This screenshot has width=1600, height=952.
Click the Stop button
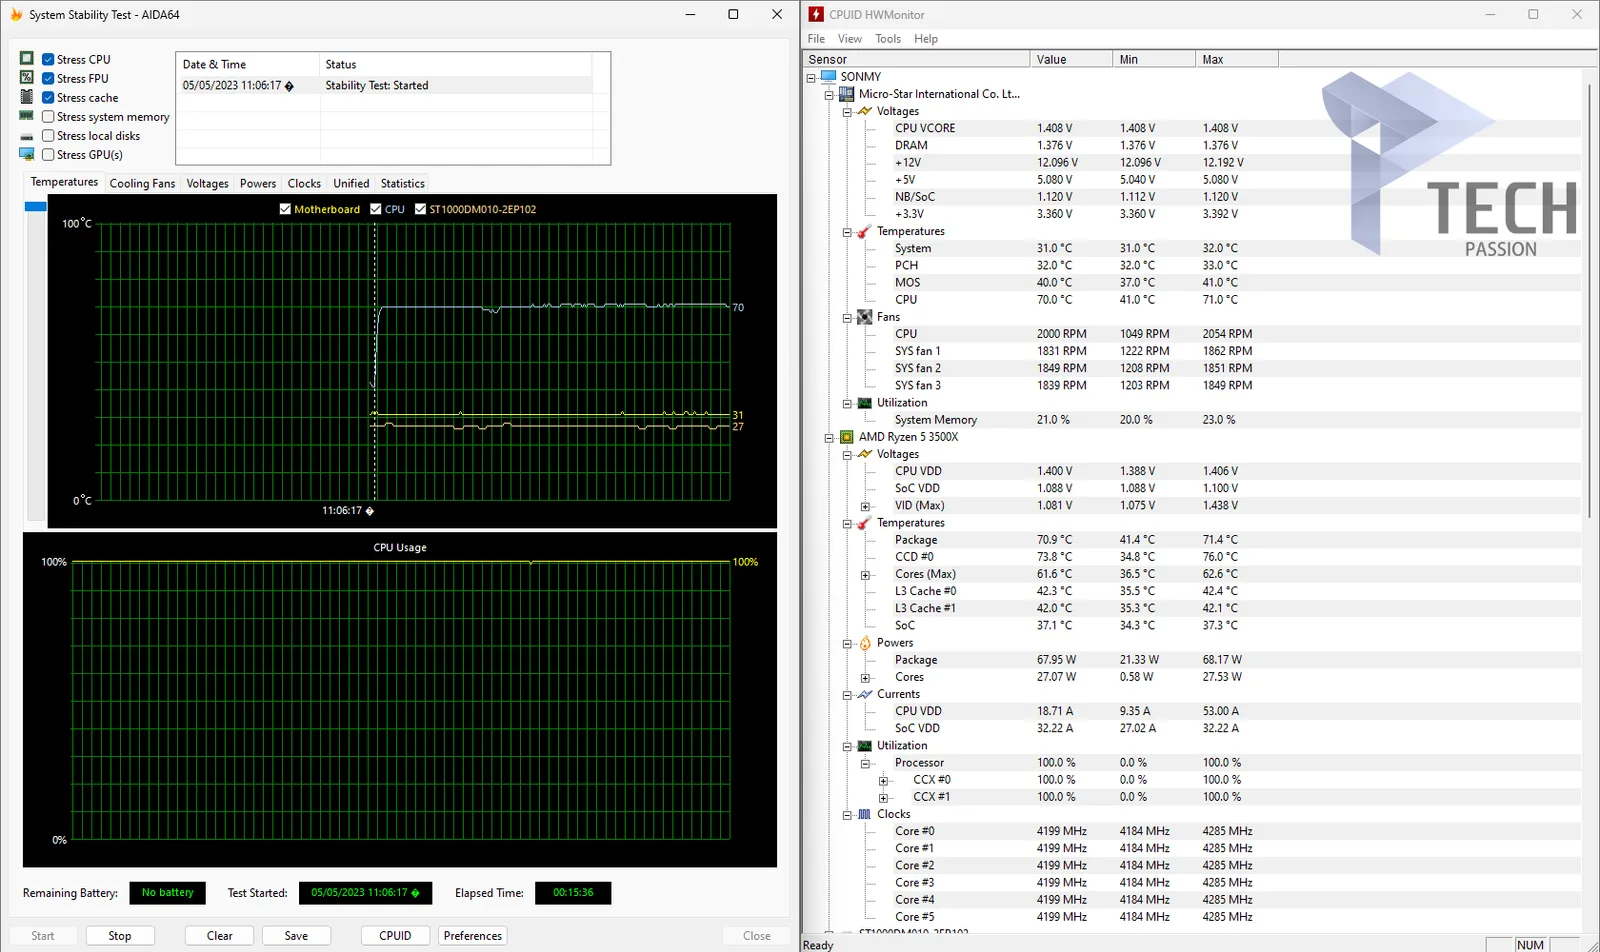(120, 936)
